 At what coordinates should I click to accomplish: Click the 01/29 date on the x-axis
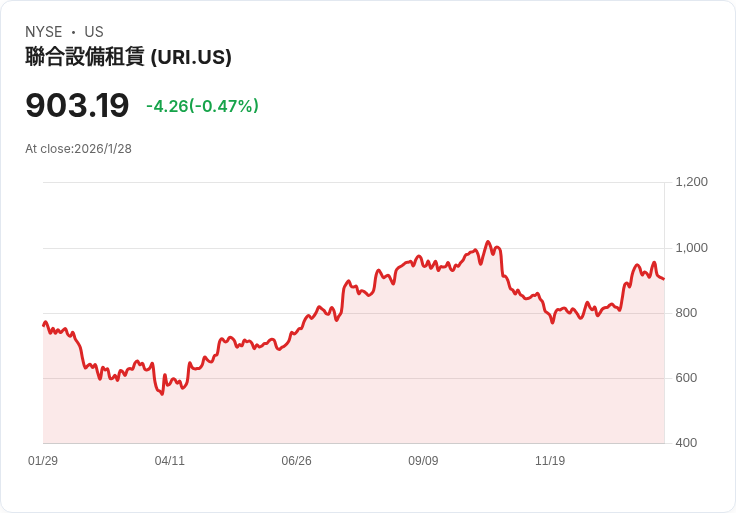(43, 461)
